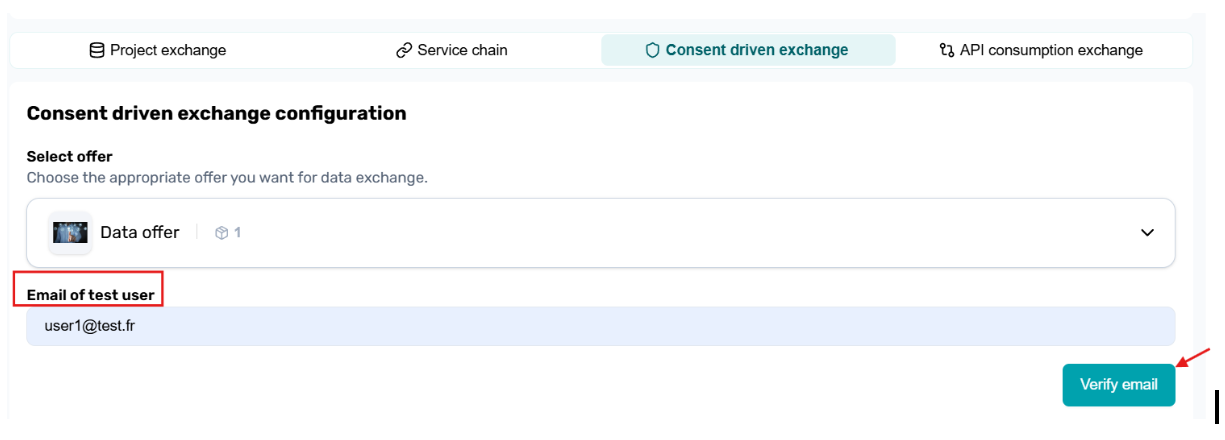Viewport: 1225px width, 440px height.
Task: Click the API consumption exchange branch icon
Action: coord(946,50)
